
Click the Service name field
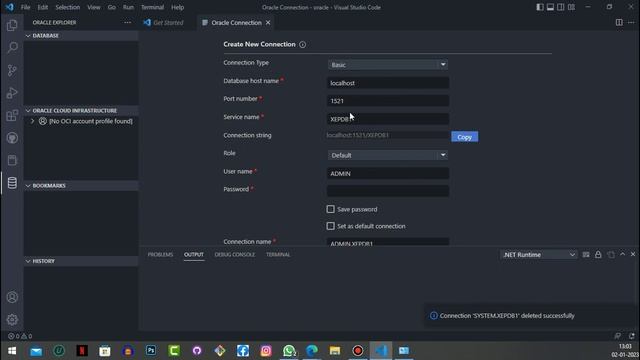388,119
